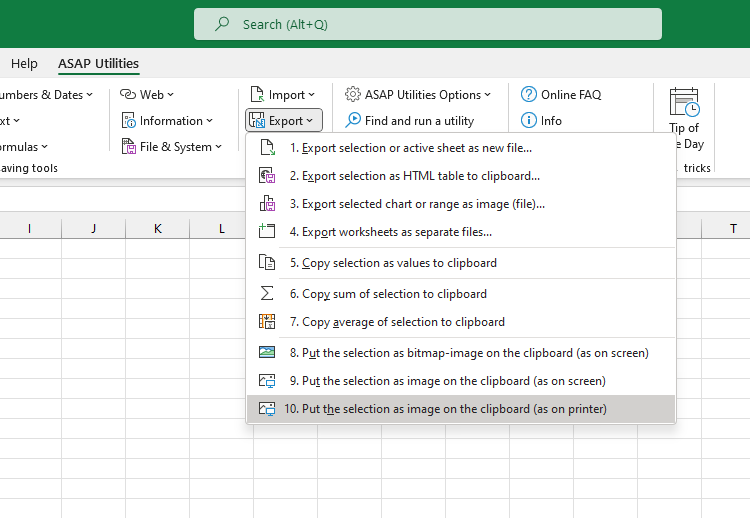Choose Export selected chart or range as image

coord(461,204)
